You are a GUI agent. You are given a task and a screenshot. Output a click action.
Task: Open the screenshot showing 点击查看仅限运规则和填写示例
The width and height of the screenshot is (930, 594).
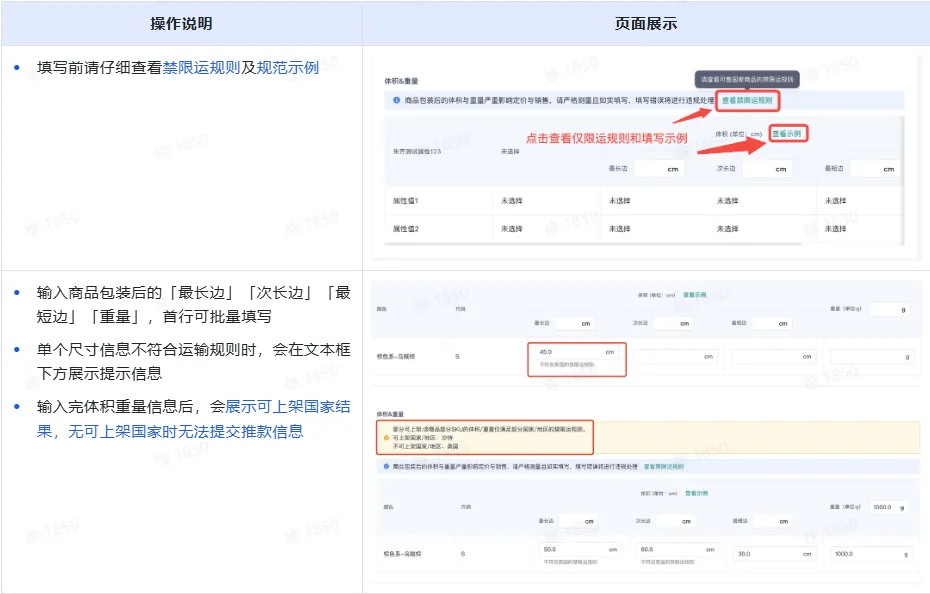click(x=645, y=158)
